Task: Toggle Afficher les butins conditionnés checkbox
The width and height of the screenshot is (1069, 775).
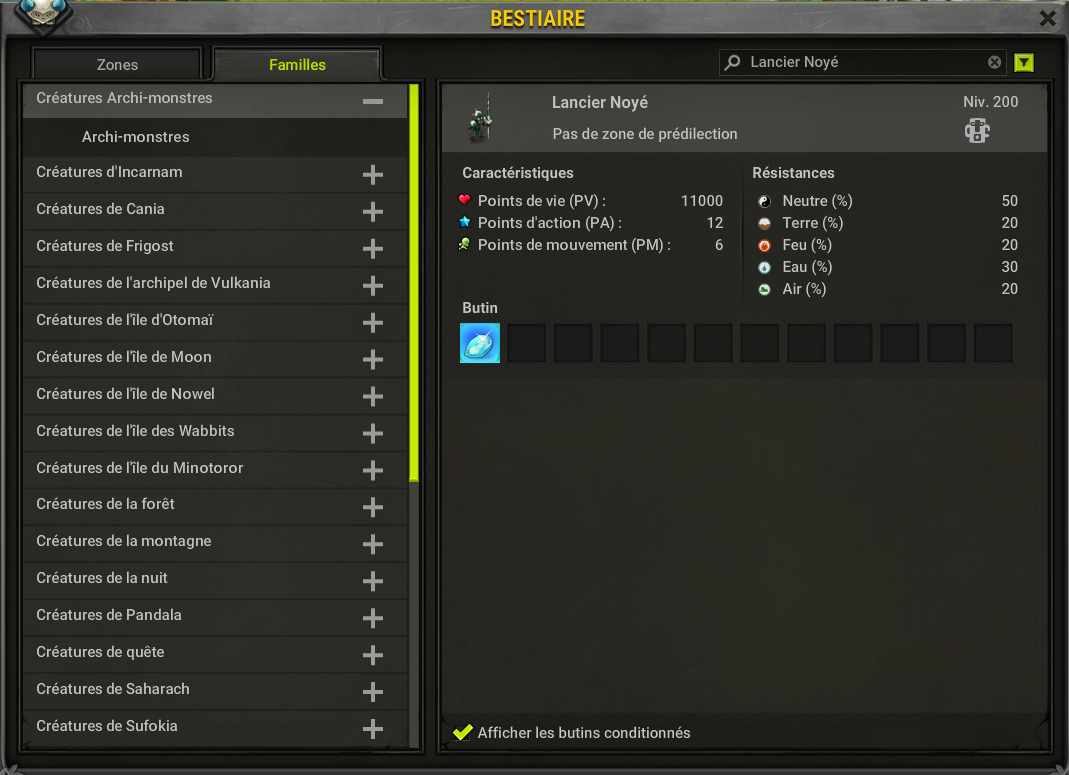Action: (463, 733)
